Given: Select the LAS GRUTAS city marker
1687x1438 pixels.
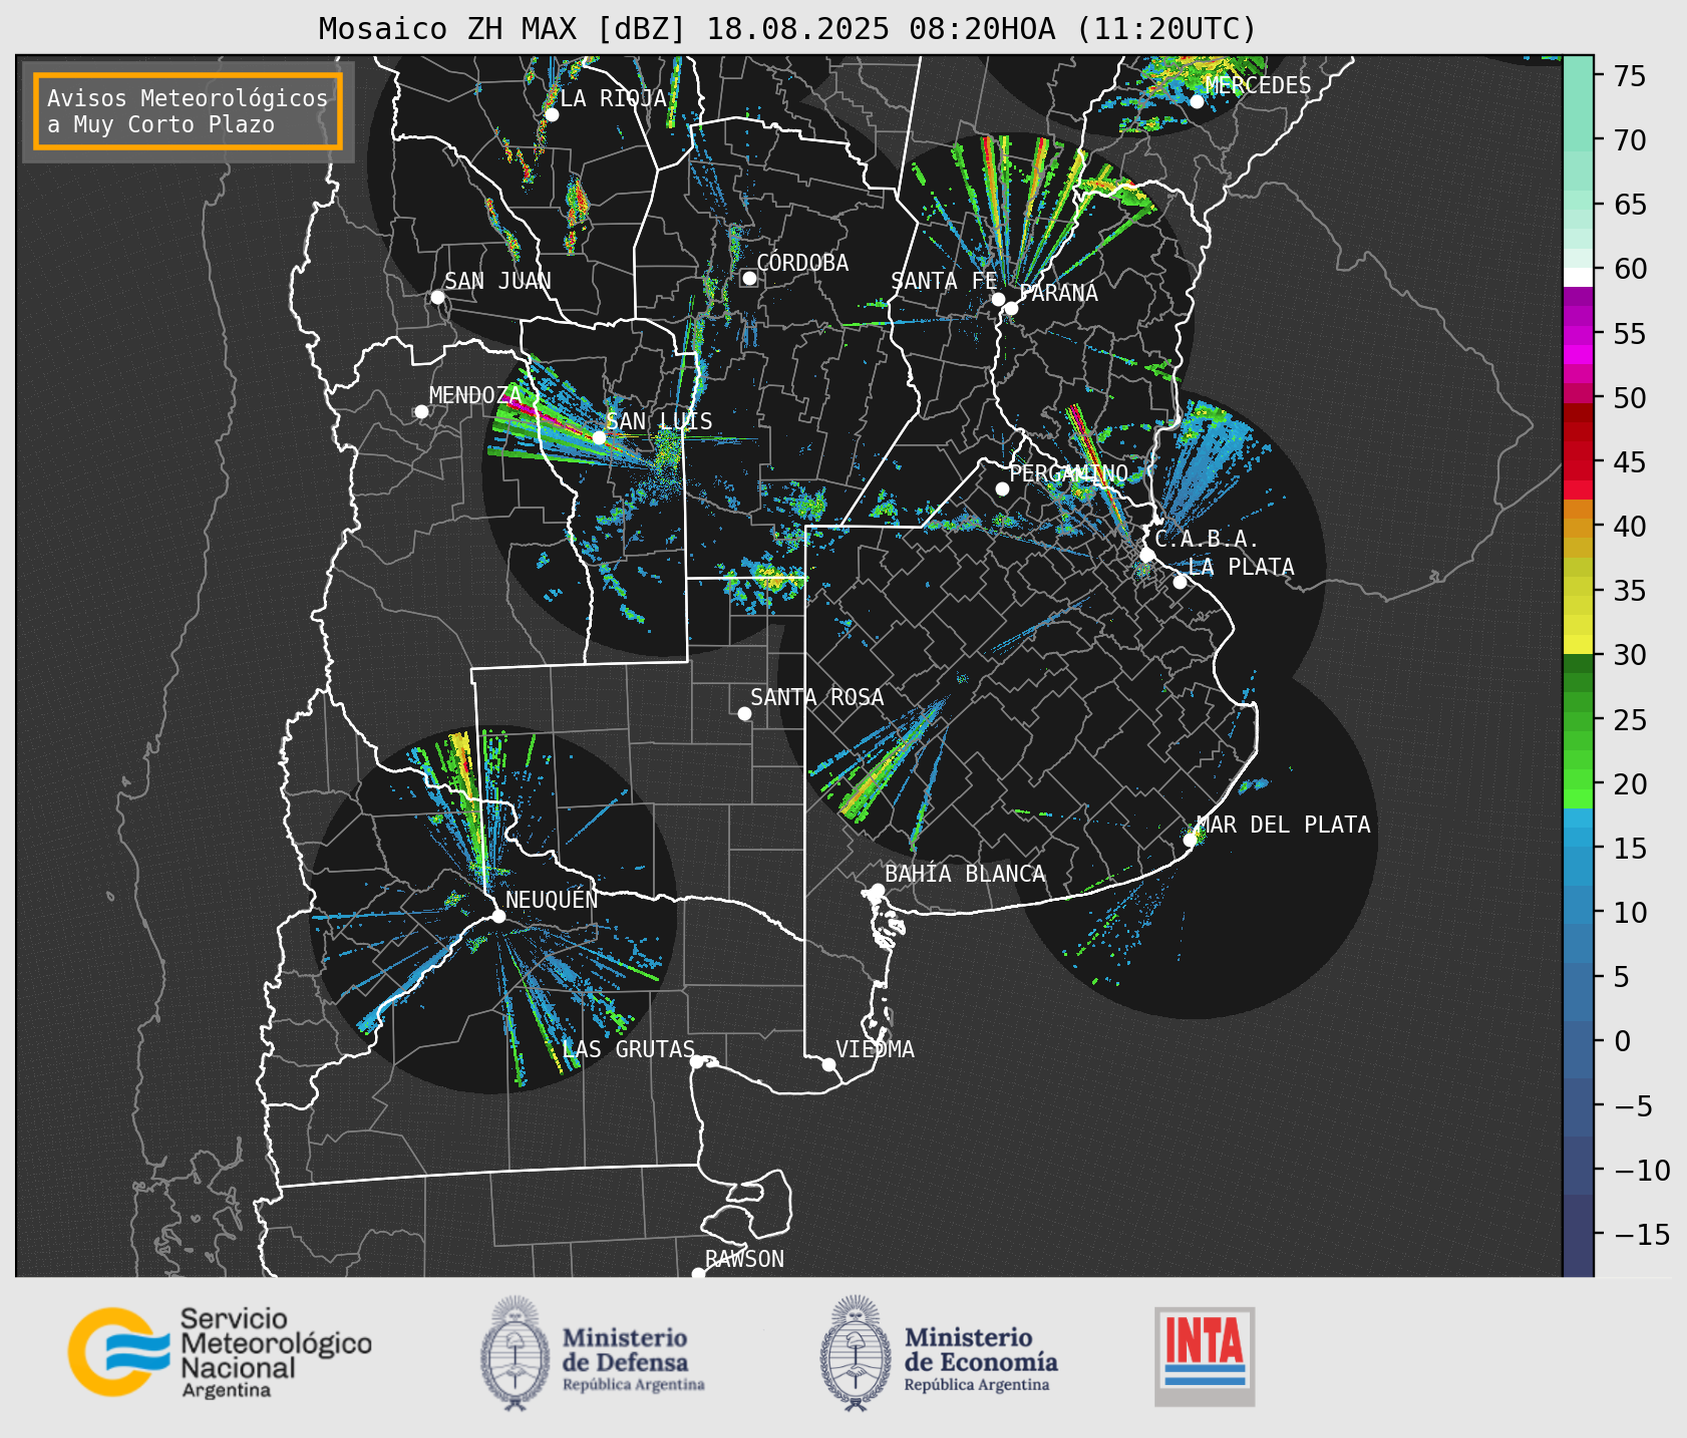Looking at the screenshot, I should point(697,1061).
